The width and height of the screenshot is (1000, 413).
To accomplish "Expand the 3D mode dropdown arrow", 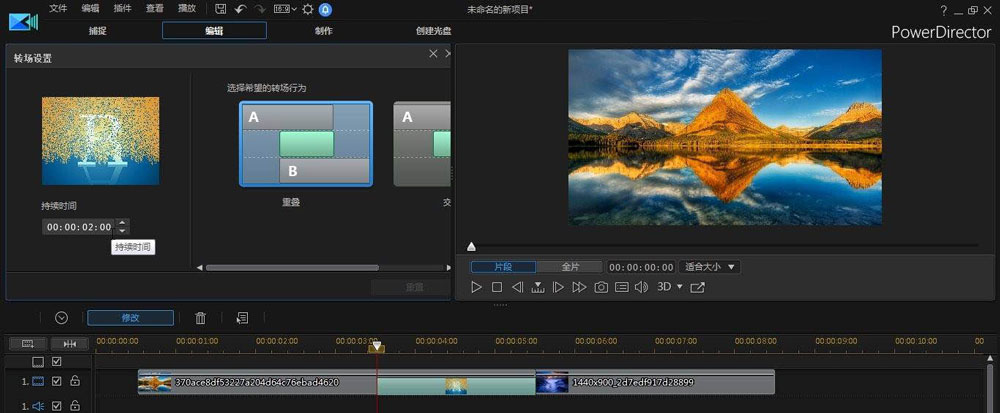I will (x=680, y=287).
